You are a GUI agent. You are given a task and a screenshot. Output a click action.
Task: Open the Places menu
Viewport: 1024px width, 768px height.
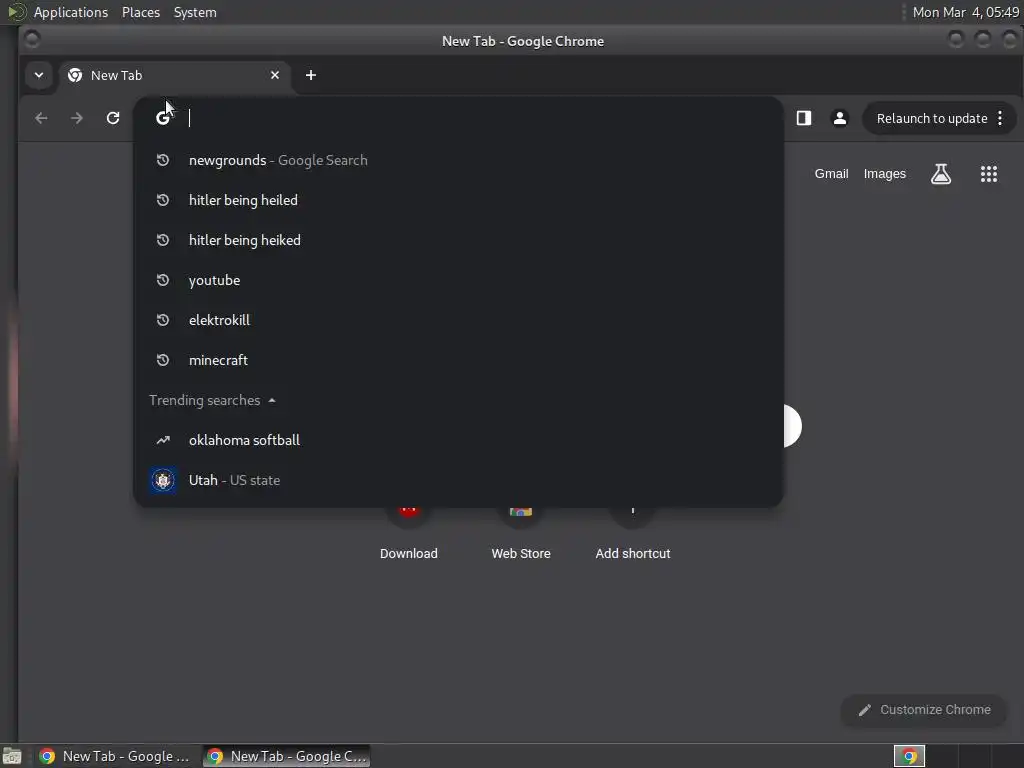click(x=141, y=12)
